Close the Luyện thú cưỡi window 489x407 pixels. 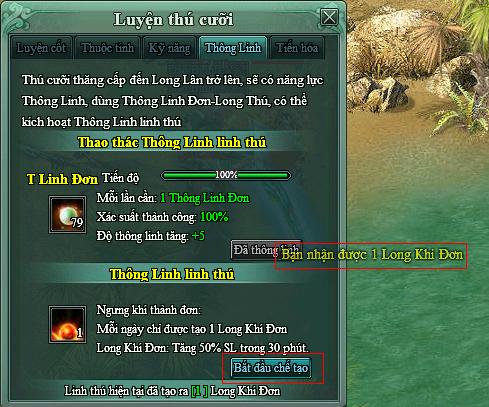329,17
